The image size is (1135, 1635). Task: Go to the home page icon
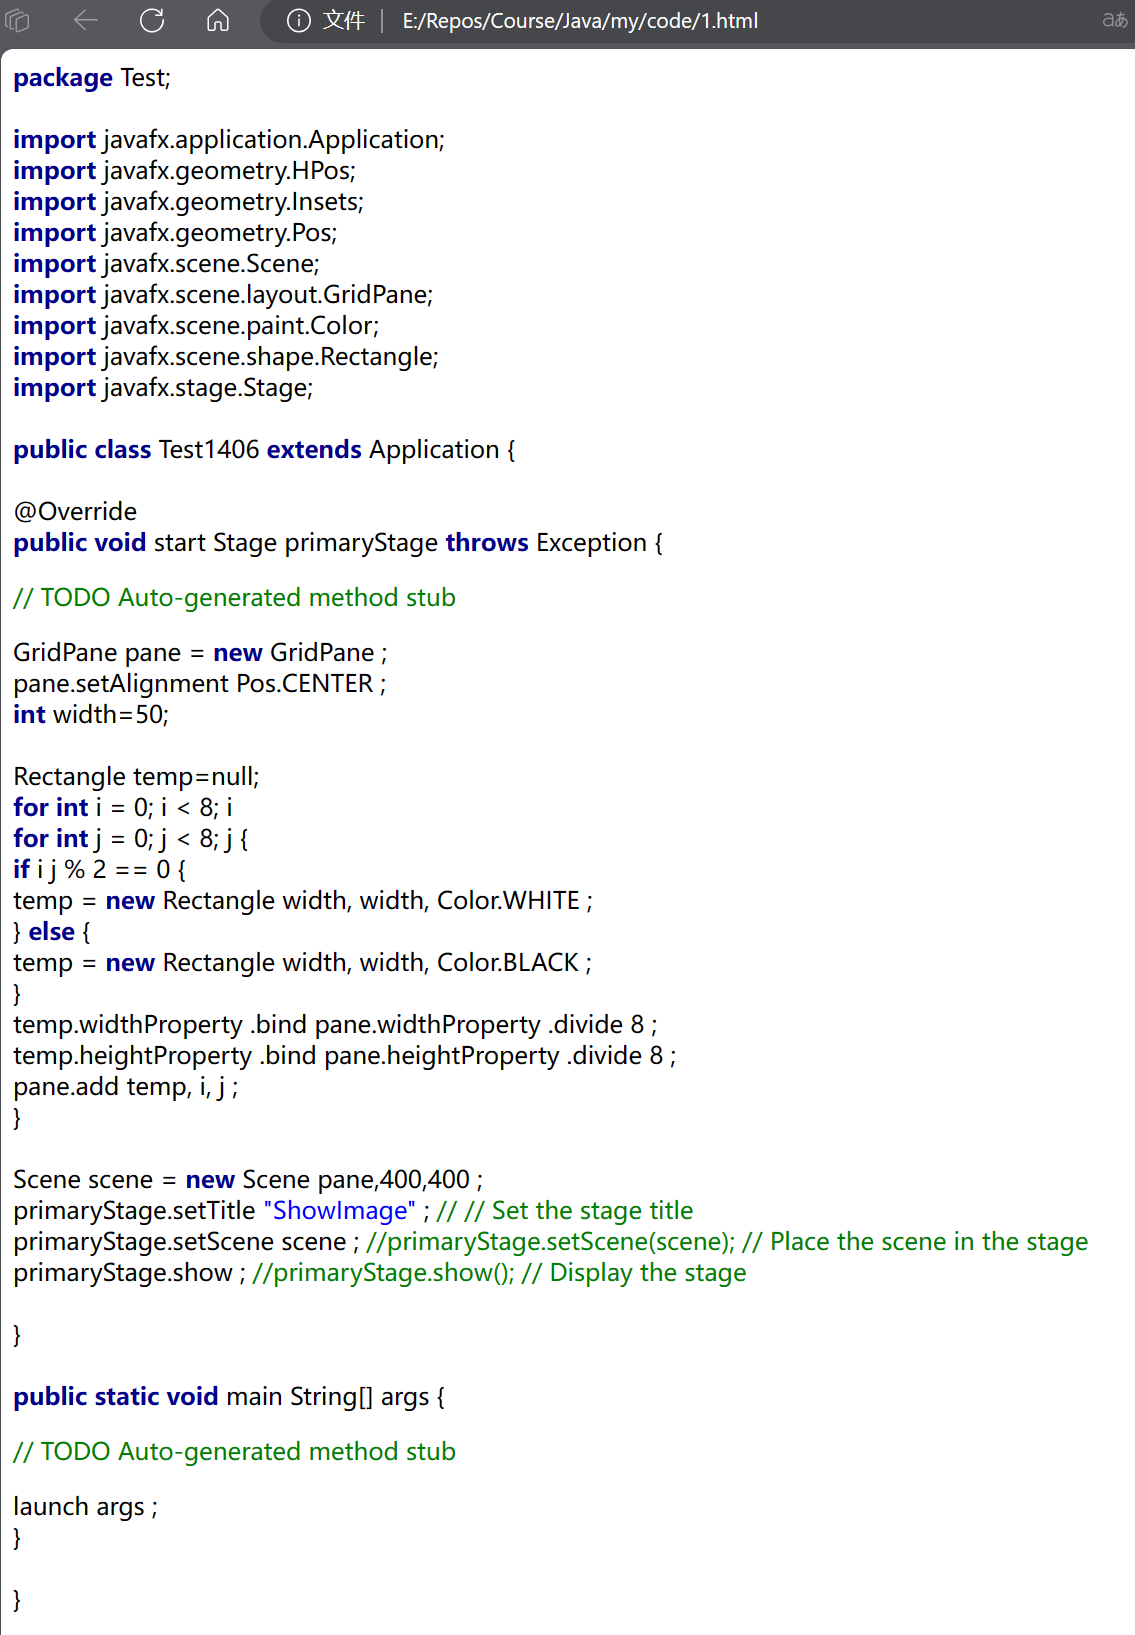click(x=218, y=20)
